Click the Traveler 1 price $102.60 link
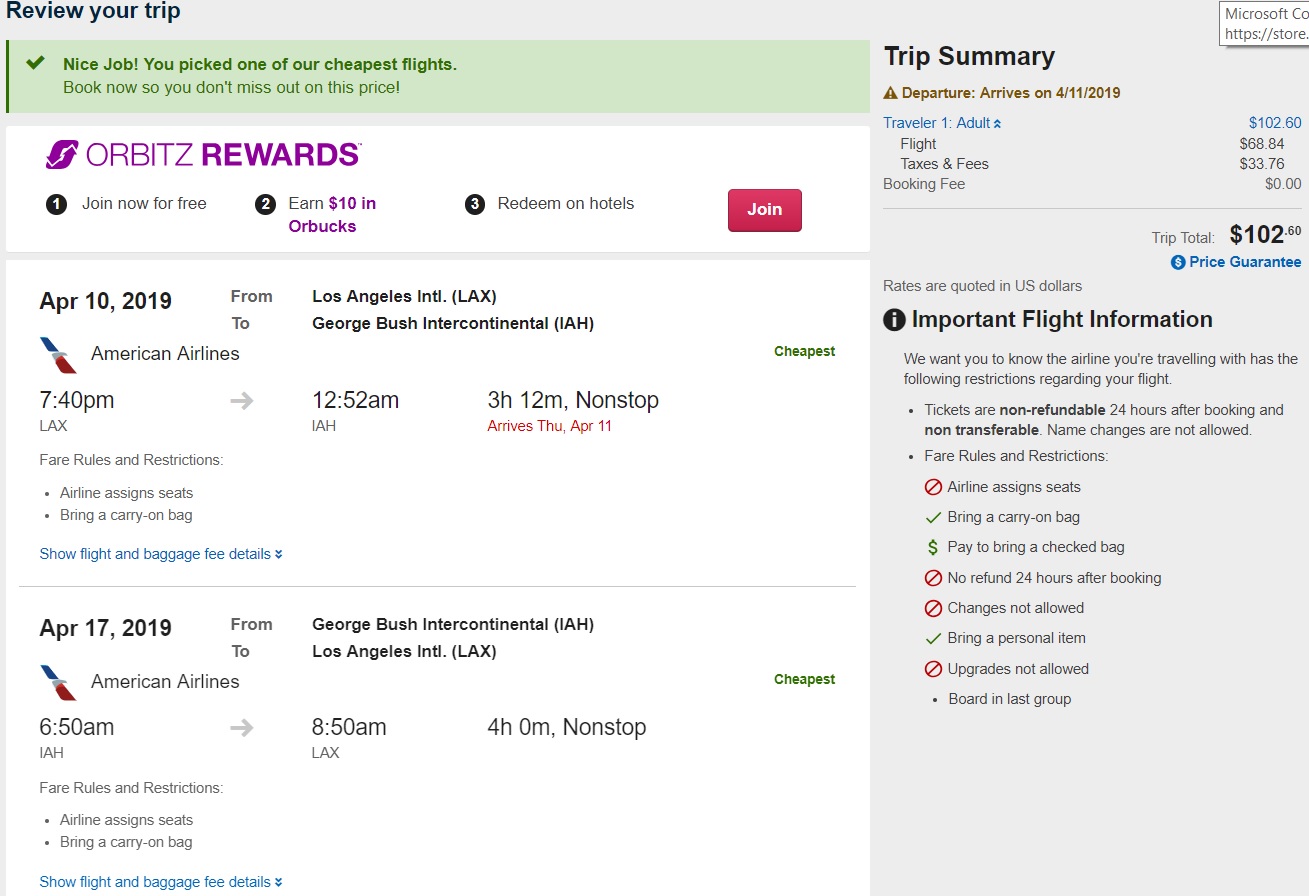This screenshot has width=1309, height=896. tap(1275, 123)
